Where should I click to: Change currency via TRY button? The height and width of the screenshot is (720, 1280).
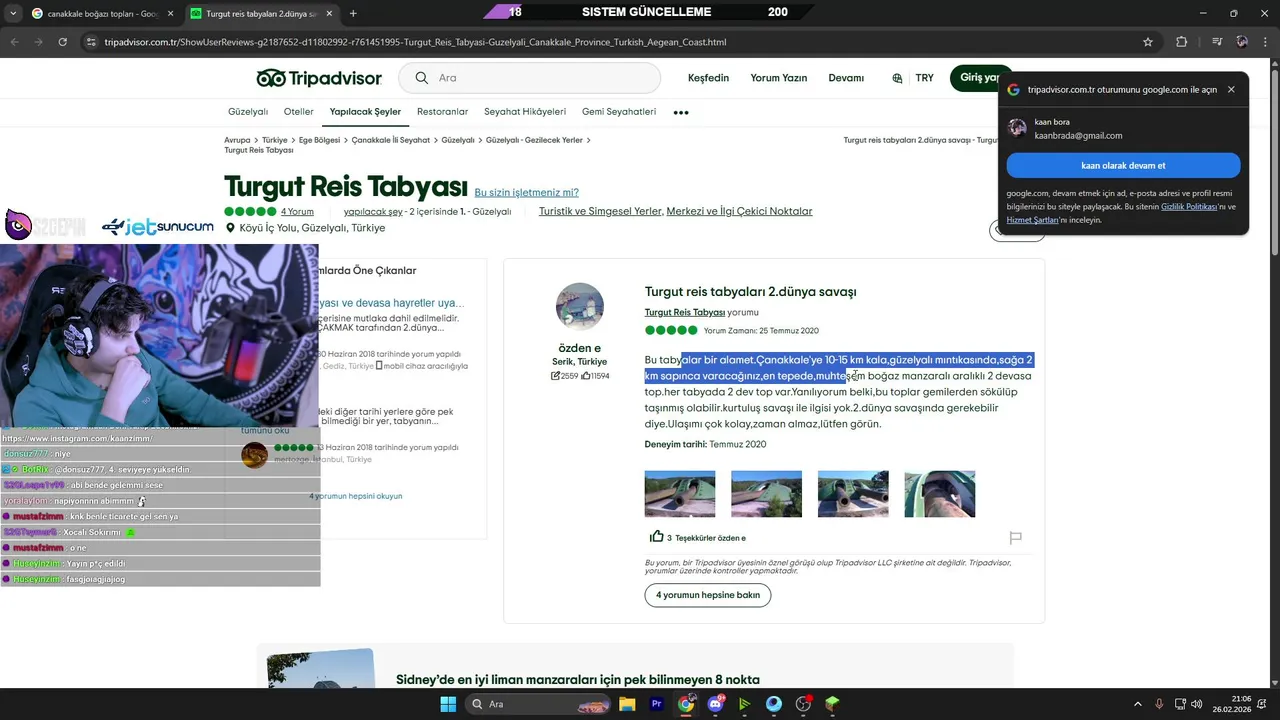pos(924,78)
